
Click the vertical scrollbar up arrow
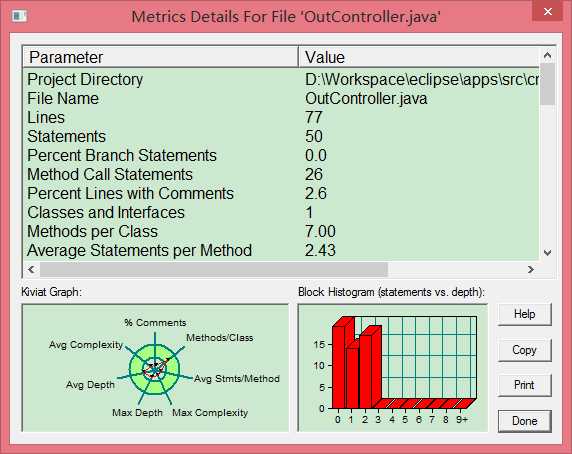point(547,55)
